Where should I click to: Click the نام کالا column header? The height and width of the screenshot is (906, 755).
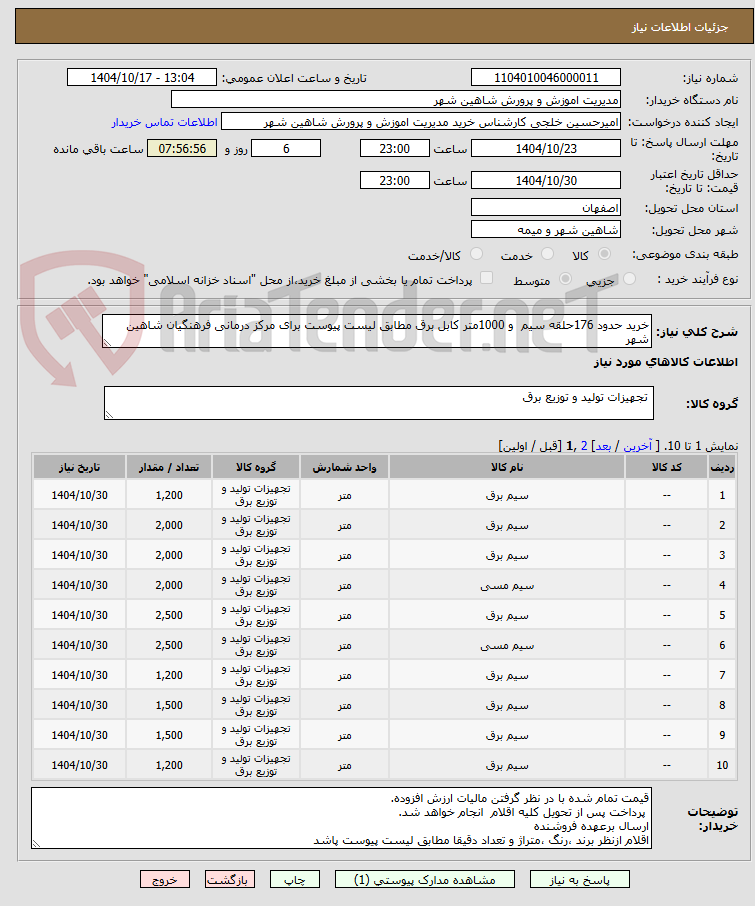point(507,467)
